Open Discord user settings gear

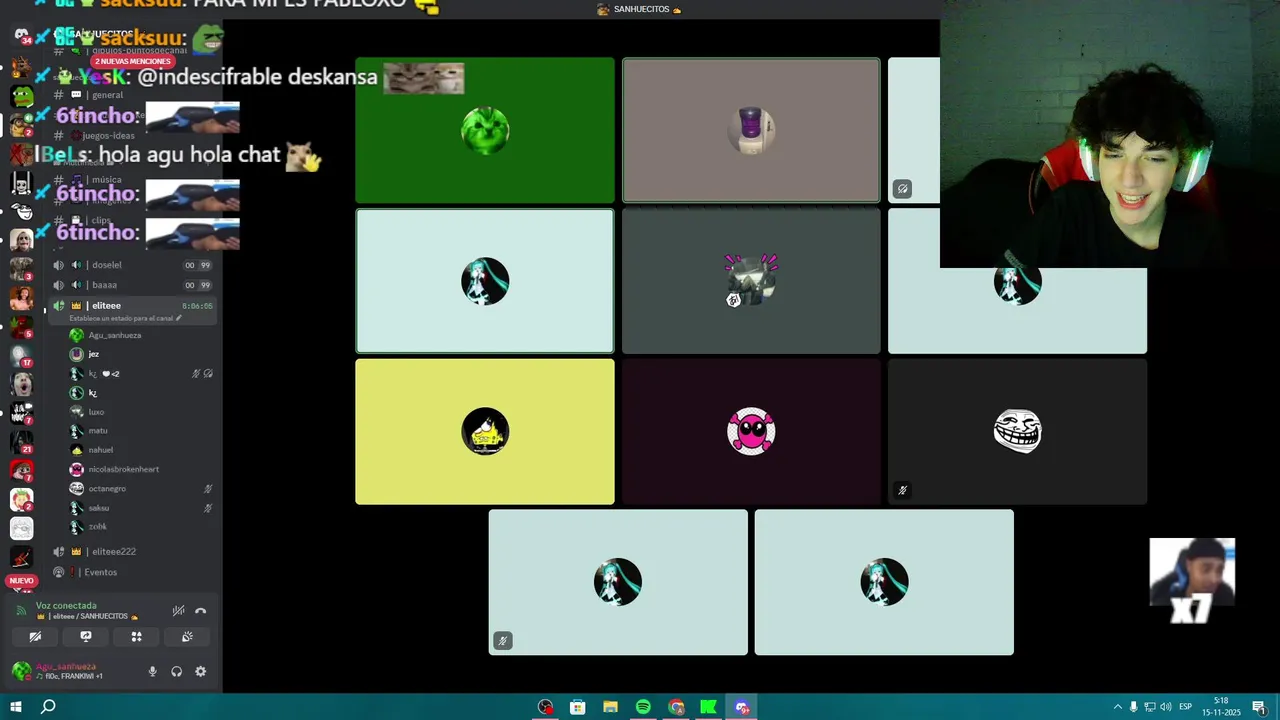201,672
